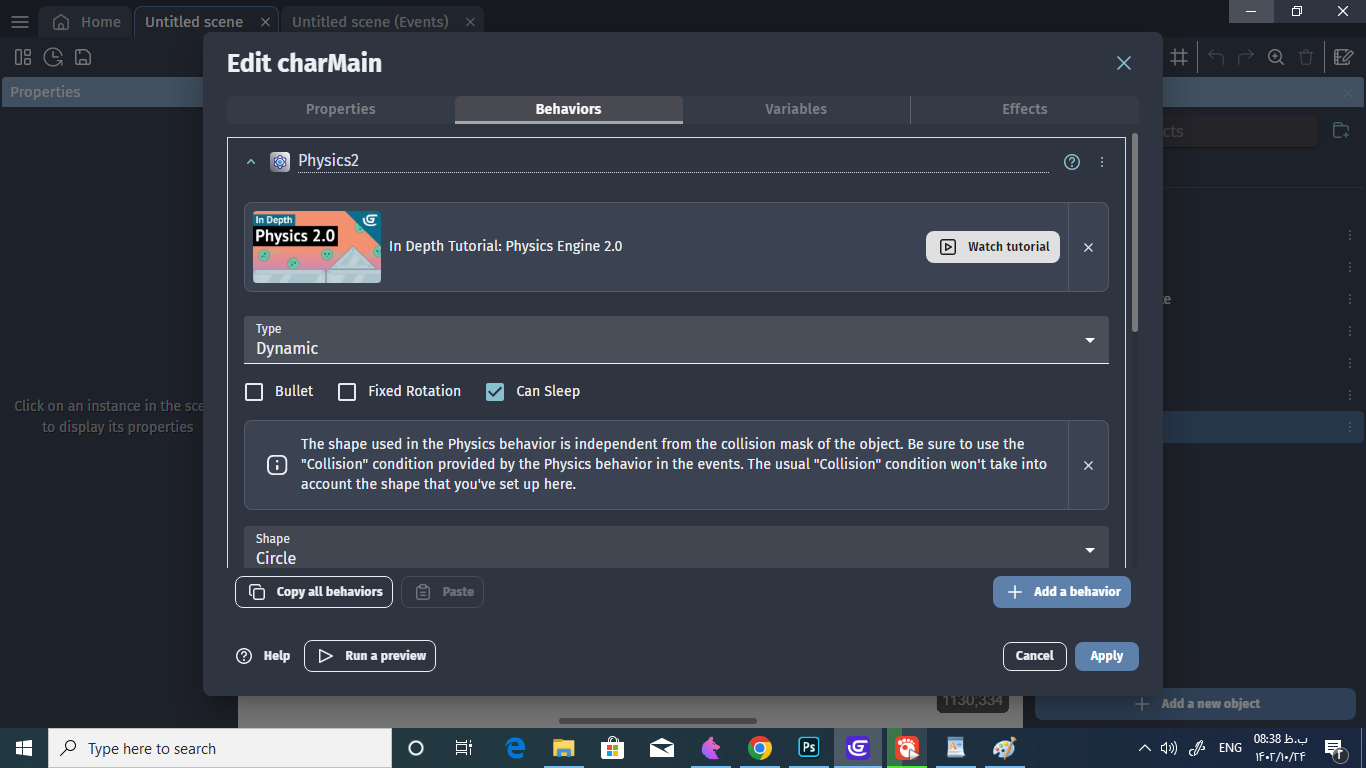Viewport: 1366px width, 768px height.
Task: Click the Apply button
Action: (1107, 656)
